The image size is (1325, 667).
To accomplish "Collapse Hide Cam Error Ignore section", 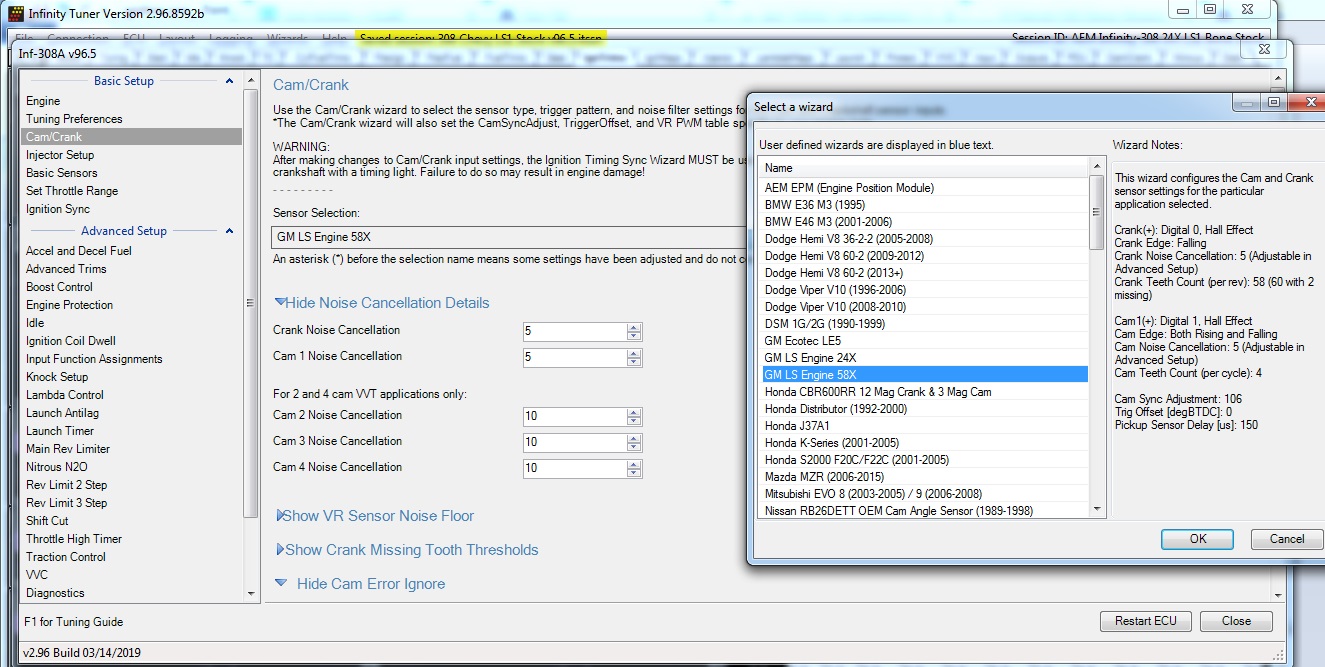I will [x=360, y=584].
